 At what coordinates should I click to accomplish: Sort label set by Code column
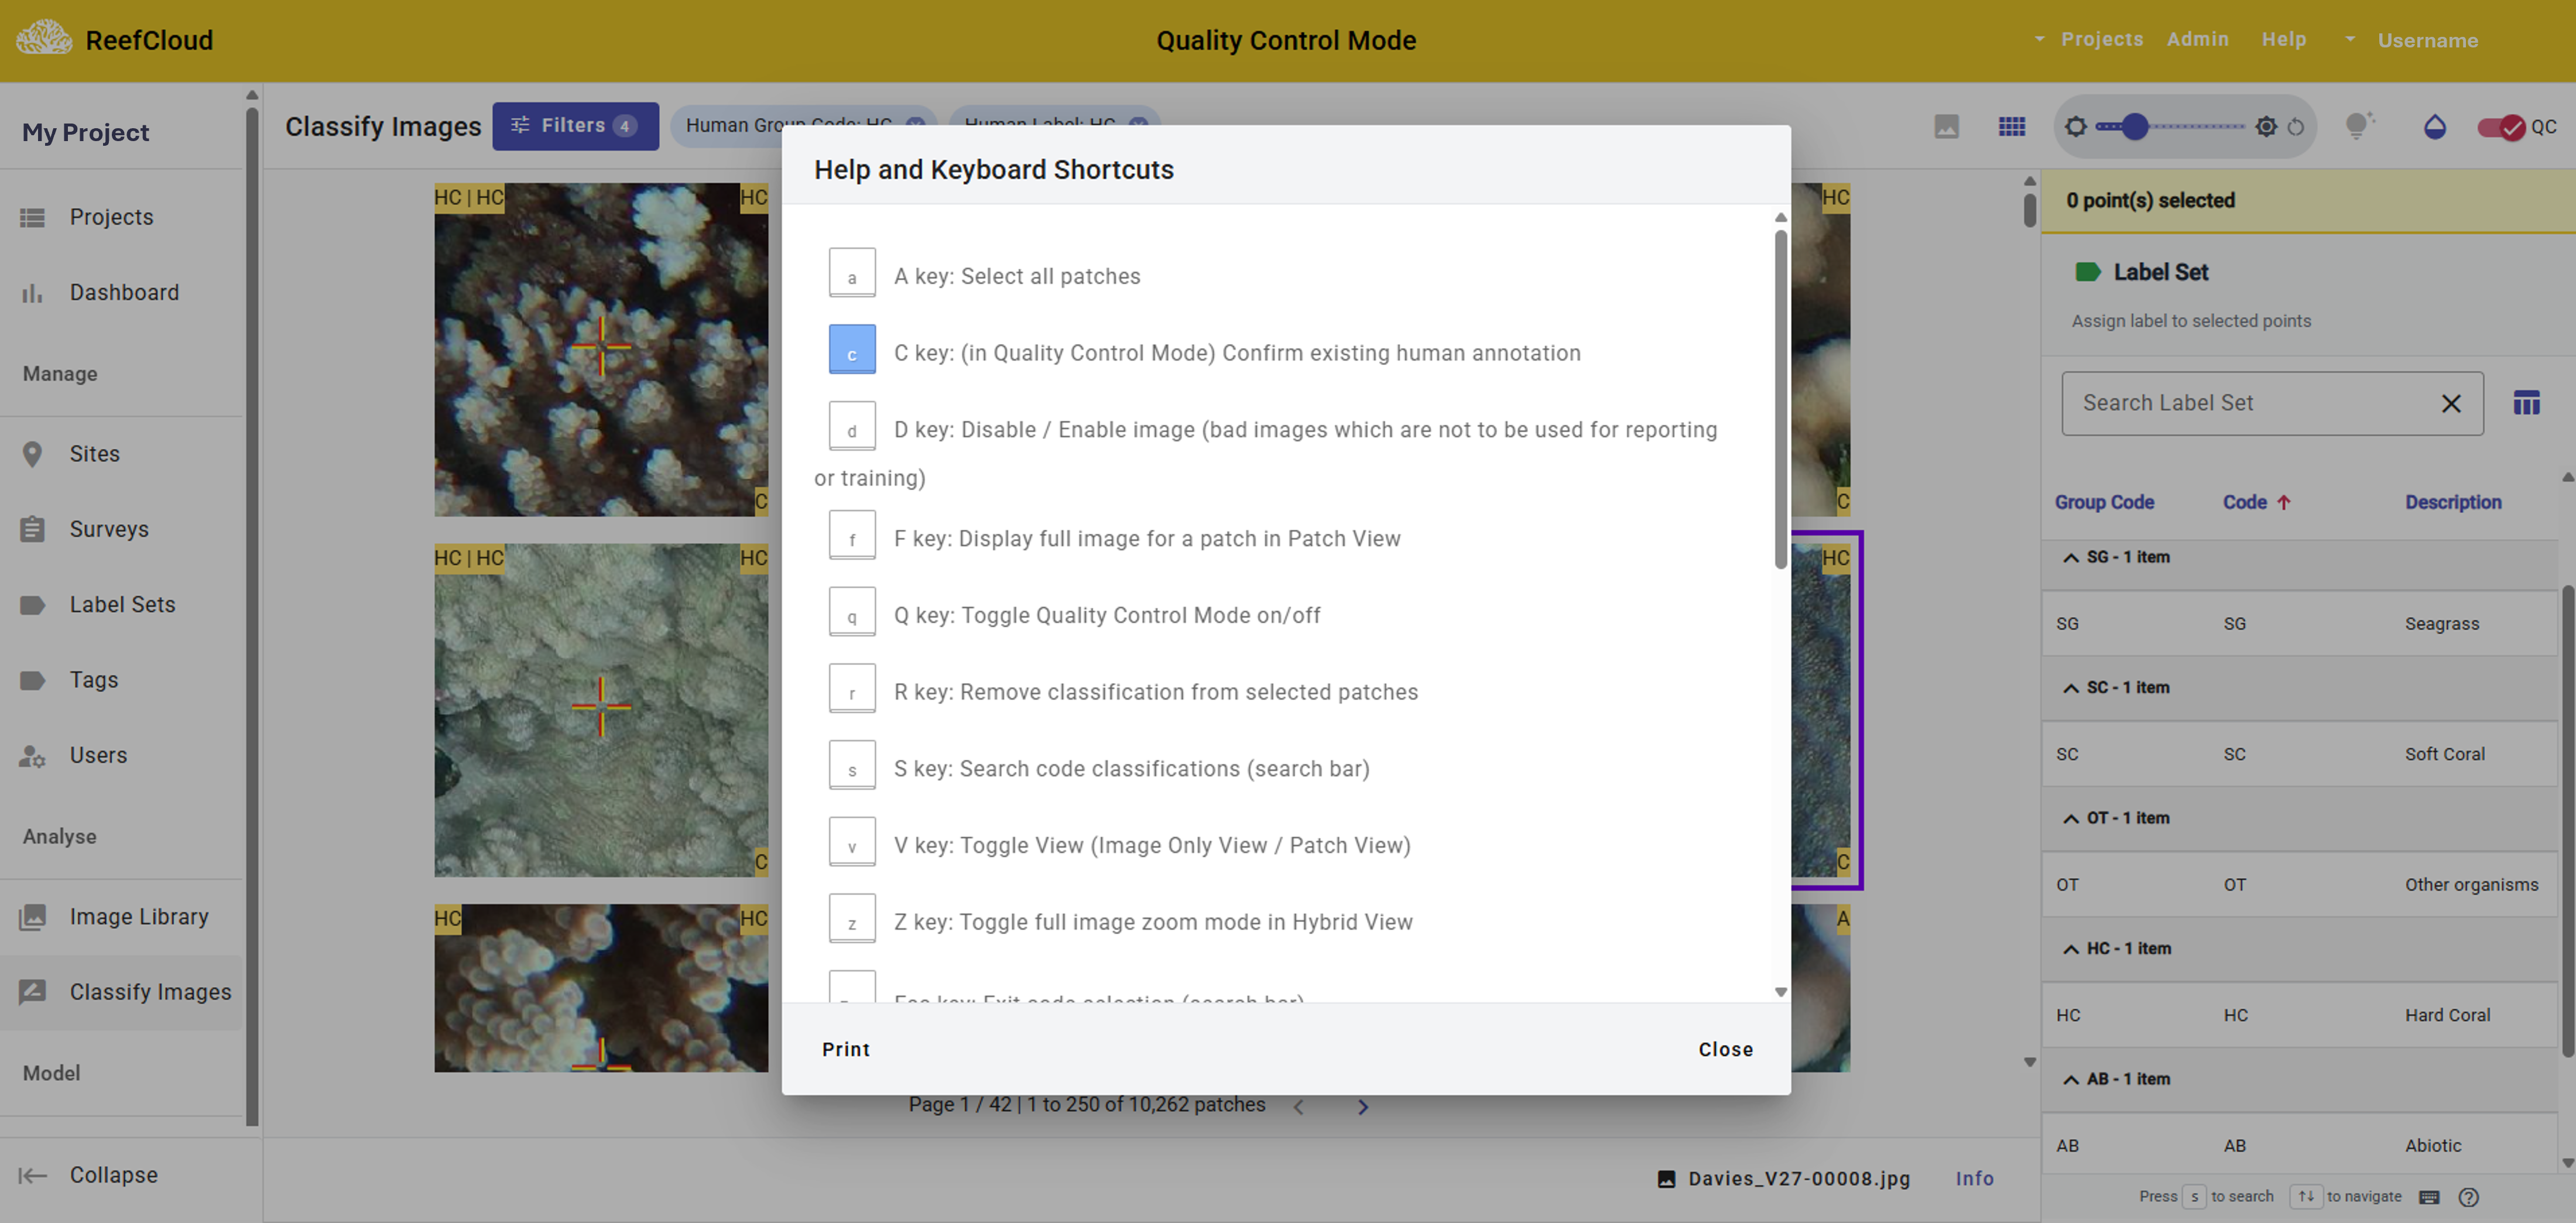pyautogui.click(x=2244, y=502)
